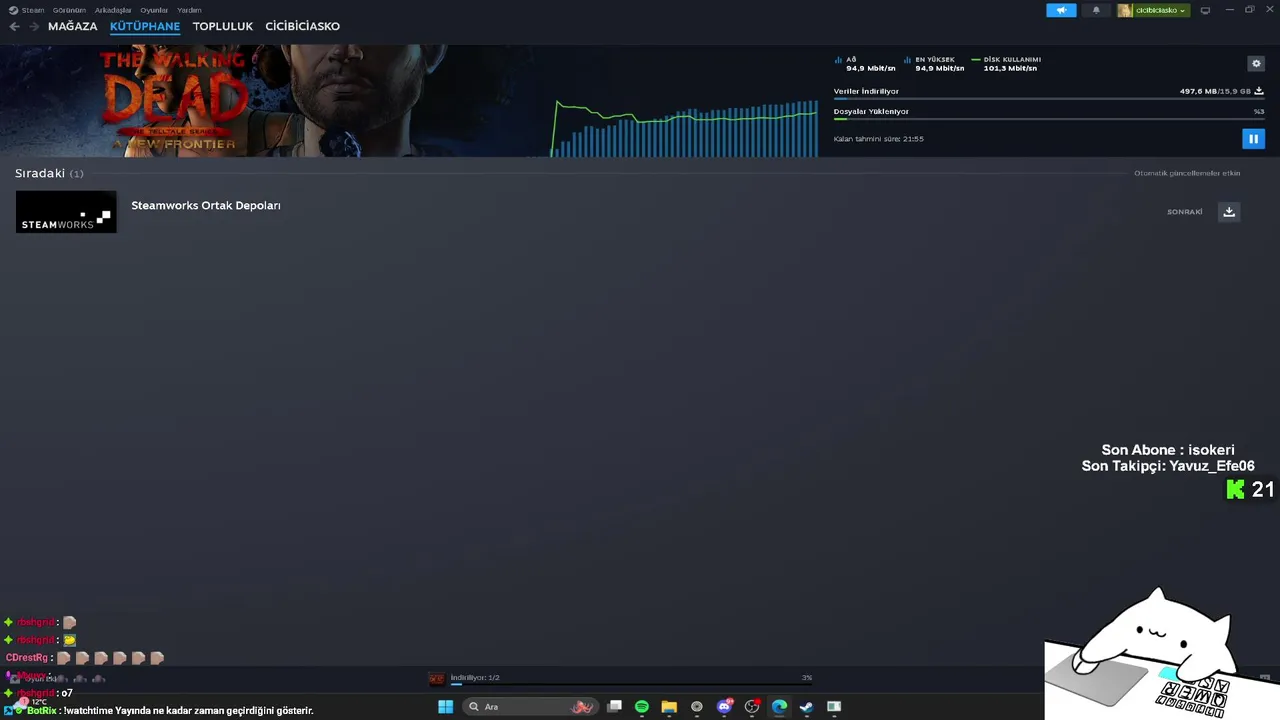
Task: Click the network download speed graph
Action: point(685,128)
